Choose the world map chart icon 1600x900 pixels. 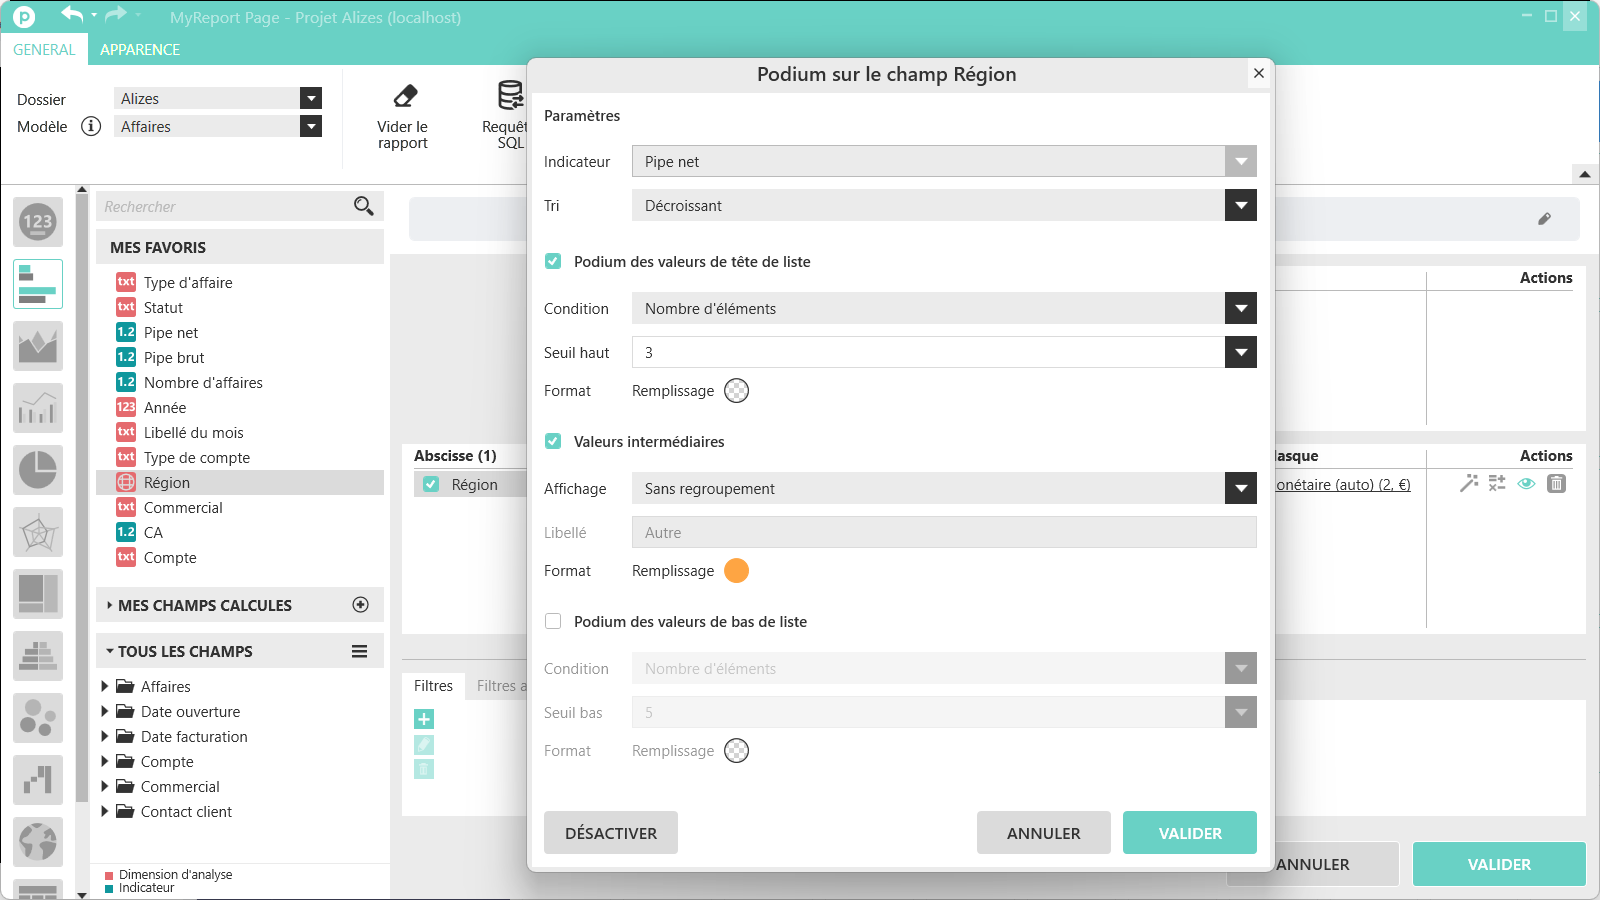click(38, 842)
